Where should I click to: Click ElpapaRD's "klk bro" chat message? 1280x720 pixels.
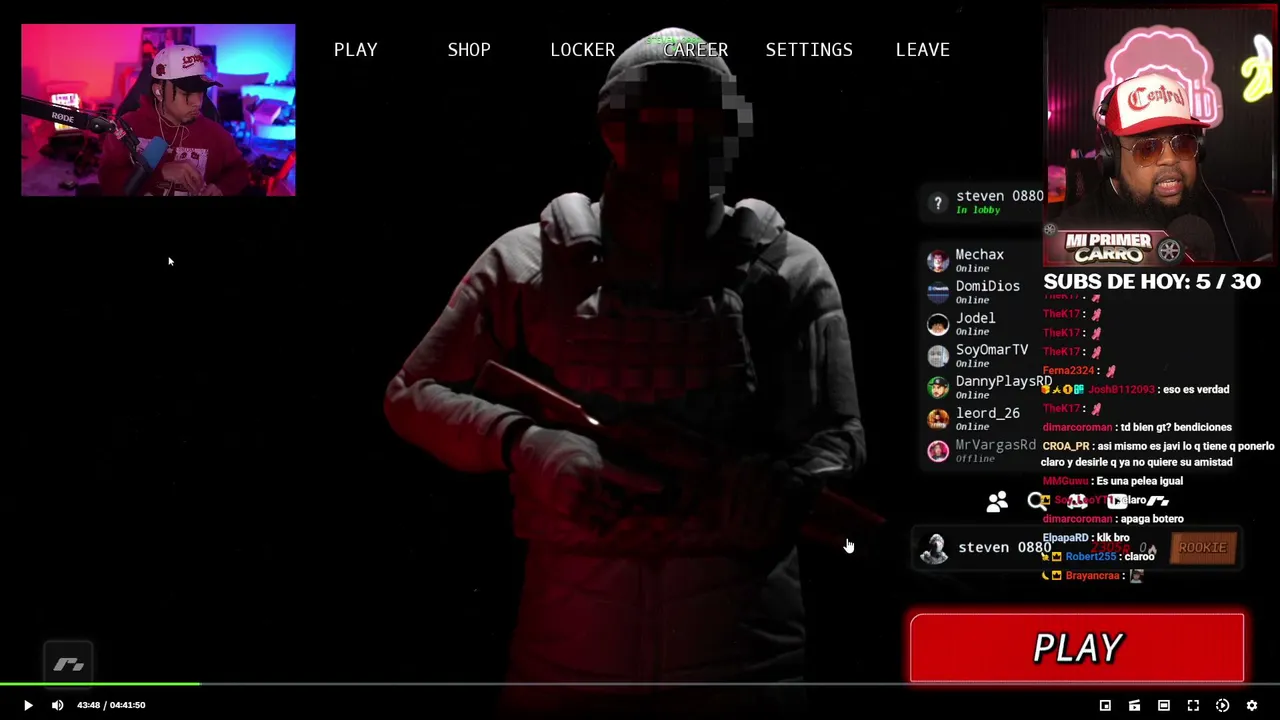tap(1086, 538)
